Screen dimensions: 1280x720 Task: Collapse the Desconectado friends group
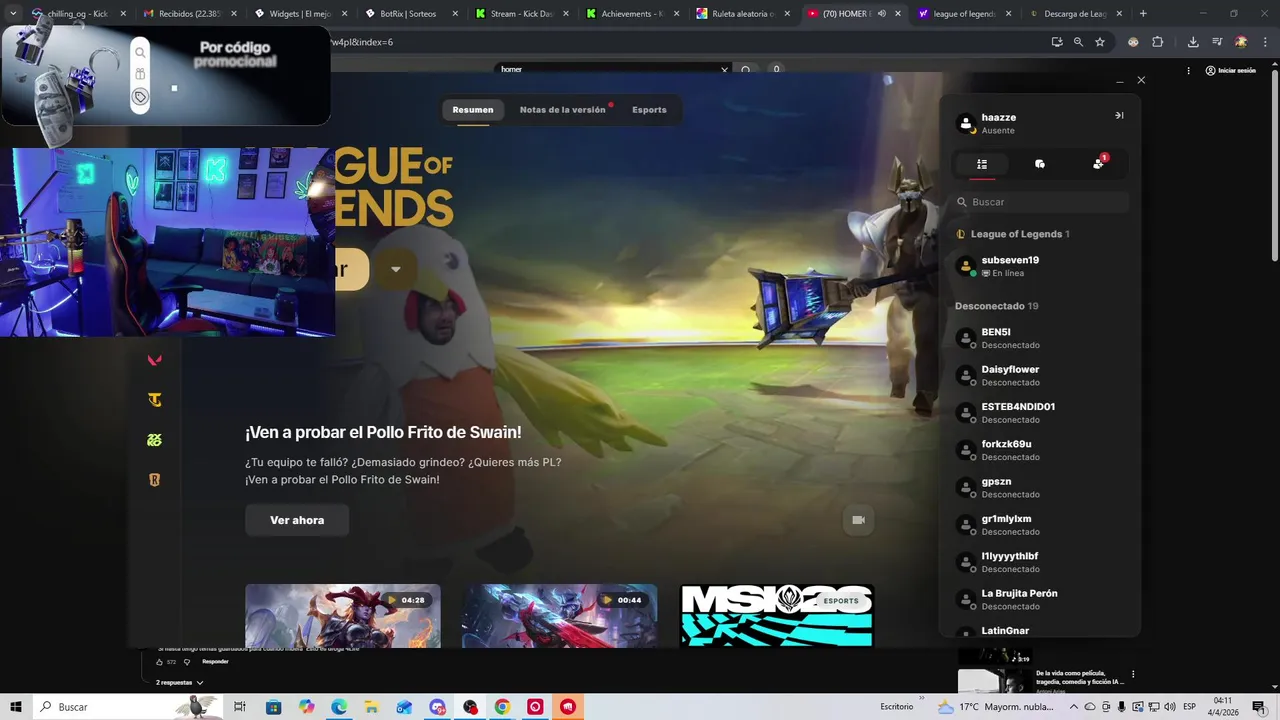[x=997, y=306]
